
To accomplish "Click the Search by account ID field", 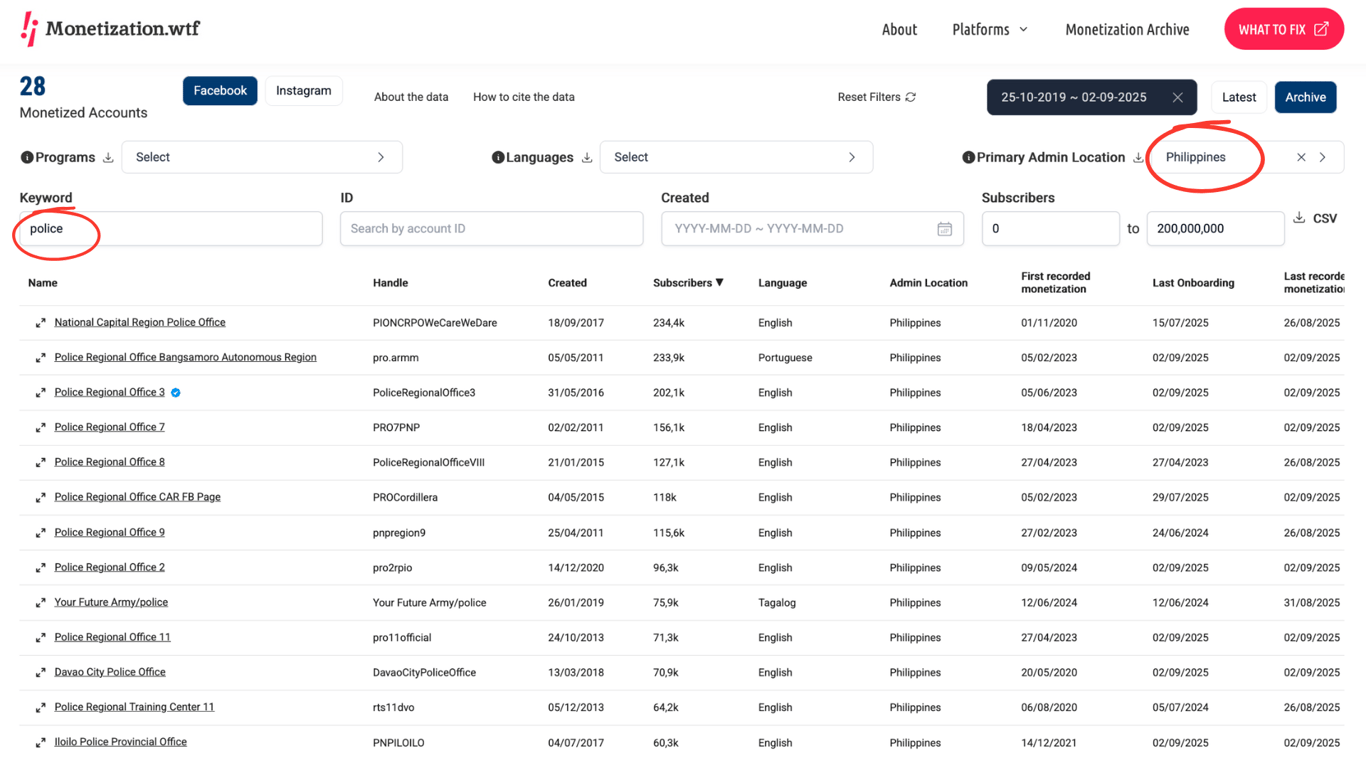I will click(491, 229).
